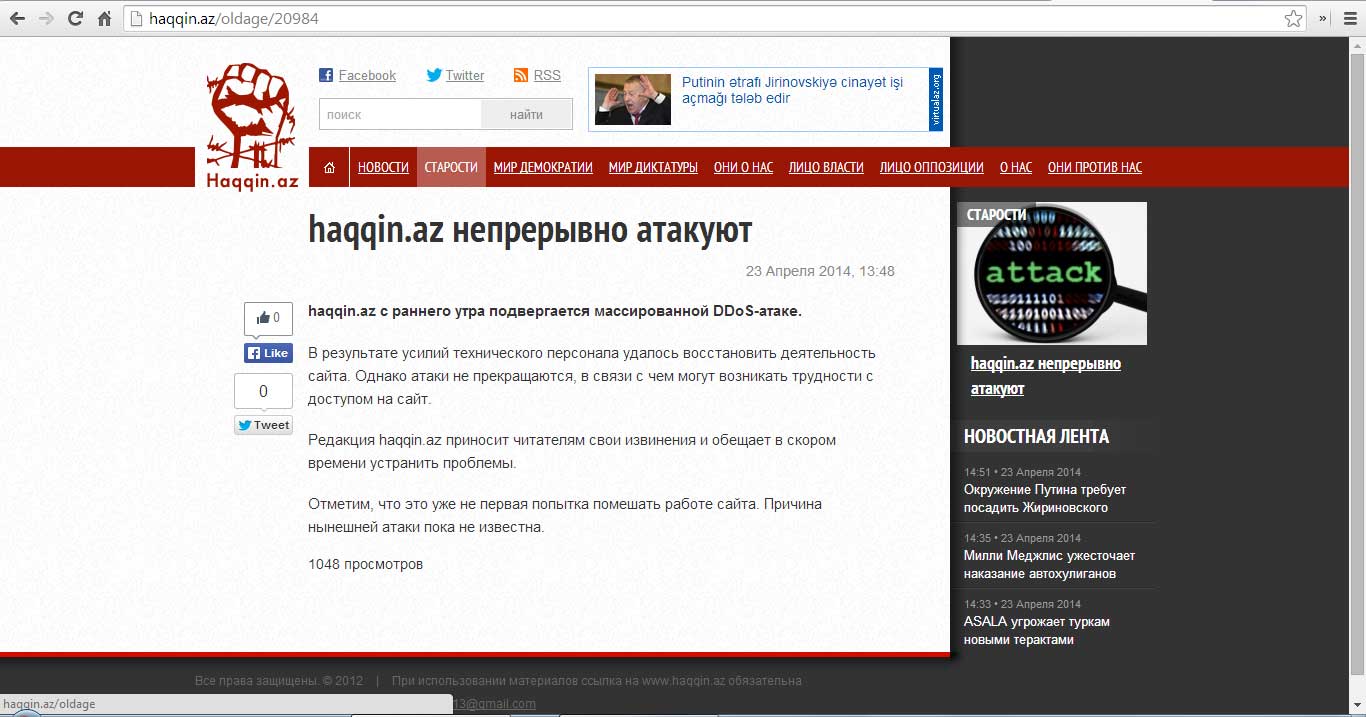Click the date 23 Апреля 2014, 13:48
This screenshot has height=717, width=1366.
tap(820, 271)
